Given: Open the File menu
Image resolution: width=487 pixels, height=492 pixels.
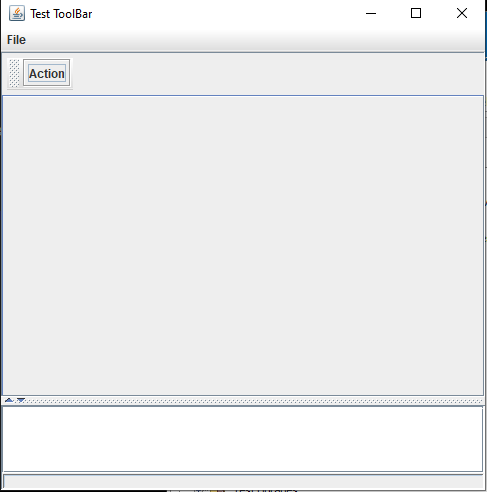Looking at the screenshot, I should pyautogui.click(x=16, y=40).
